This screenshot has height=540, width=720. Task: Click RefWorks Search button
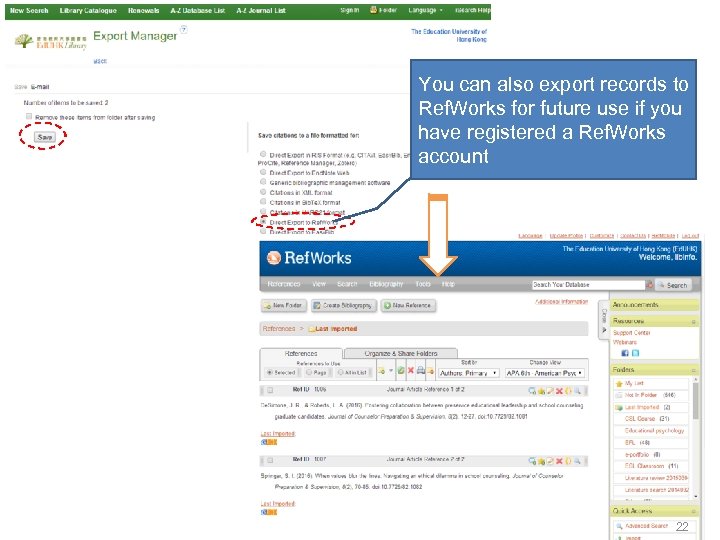[673, 285]
